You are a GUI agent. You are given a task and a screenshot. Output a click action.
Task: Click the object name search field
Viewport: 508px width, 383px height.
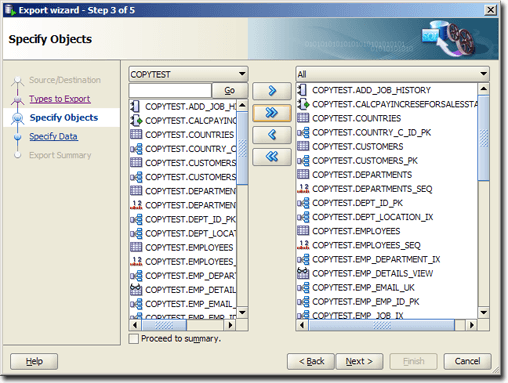(170, 90)
